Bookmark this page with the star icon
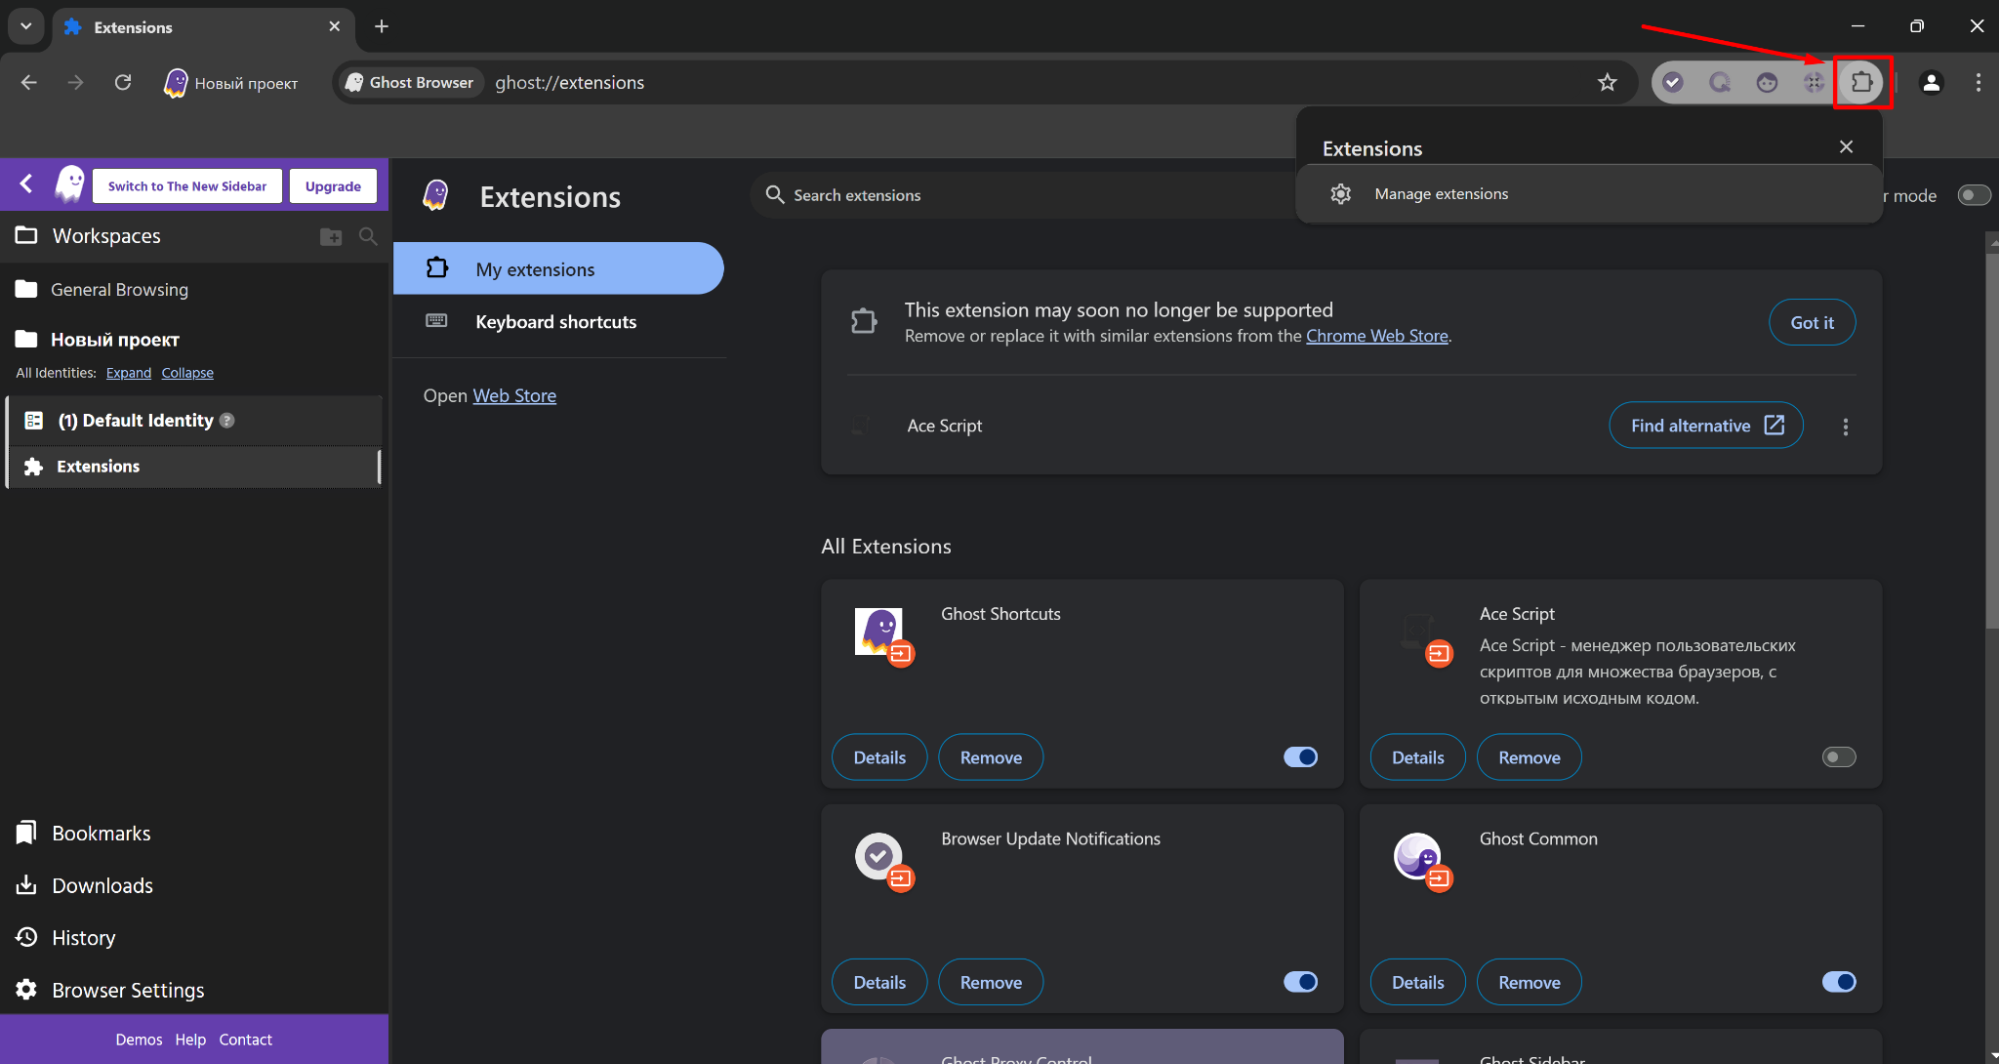 point(1607,82)
